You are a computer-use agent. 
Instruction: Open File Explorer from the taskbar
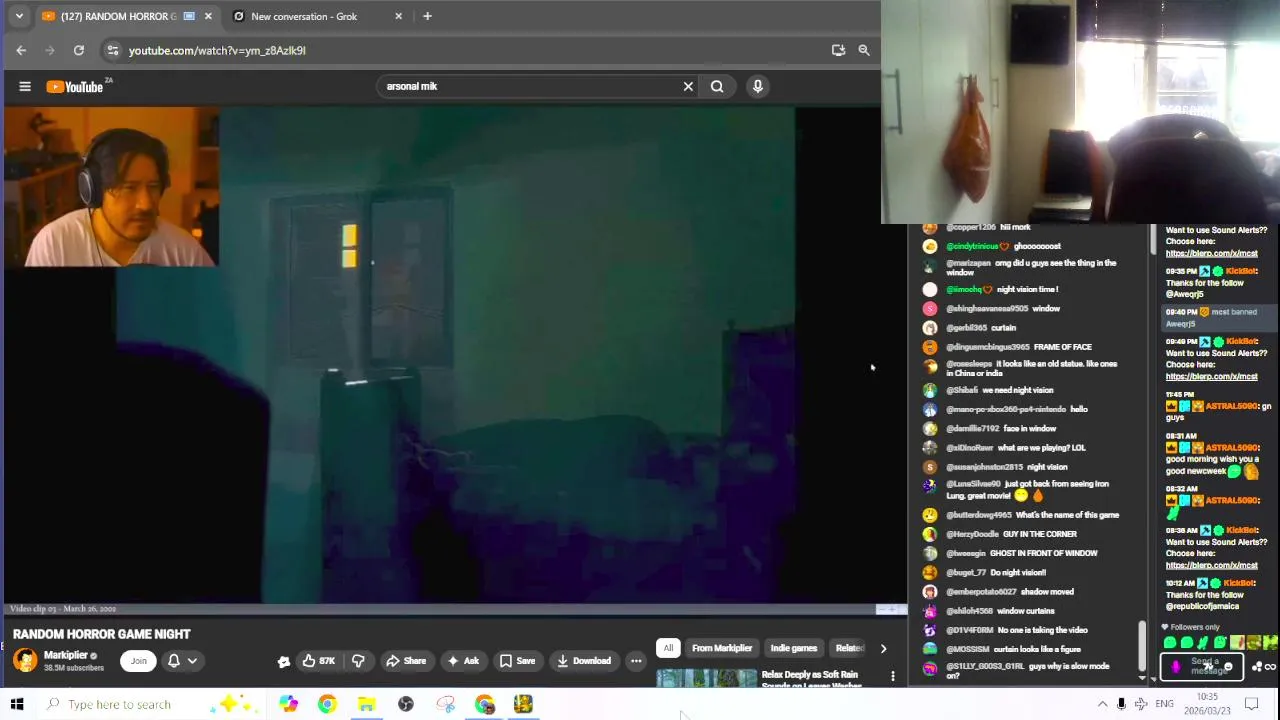[366, 704]
